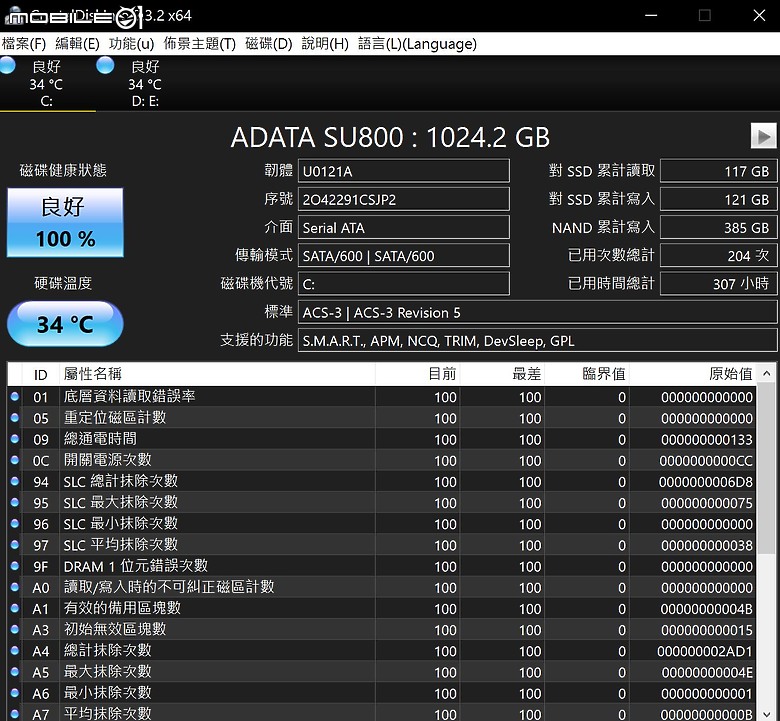Click the total host reads value 117 GB
Image resolution: width=780 pixels, height=721 pixels.
[x=718, y=171]
